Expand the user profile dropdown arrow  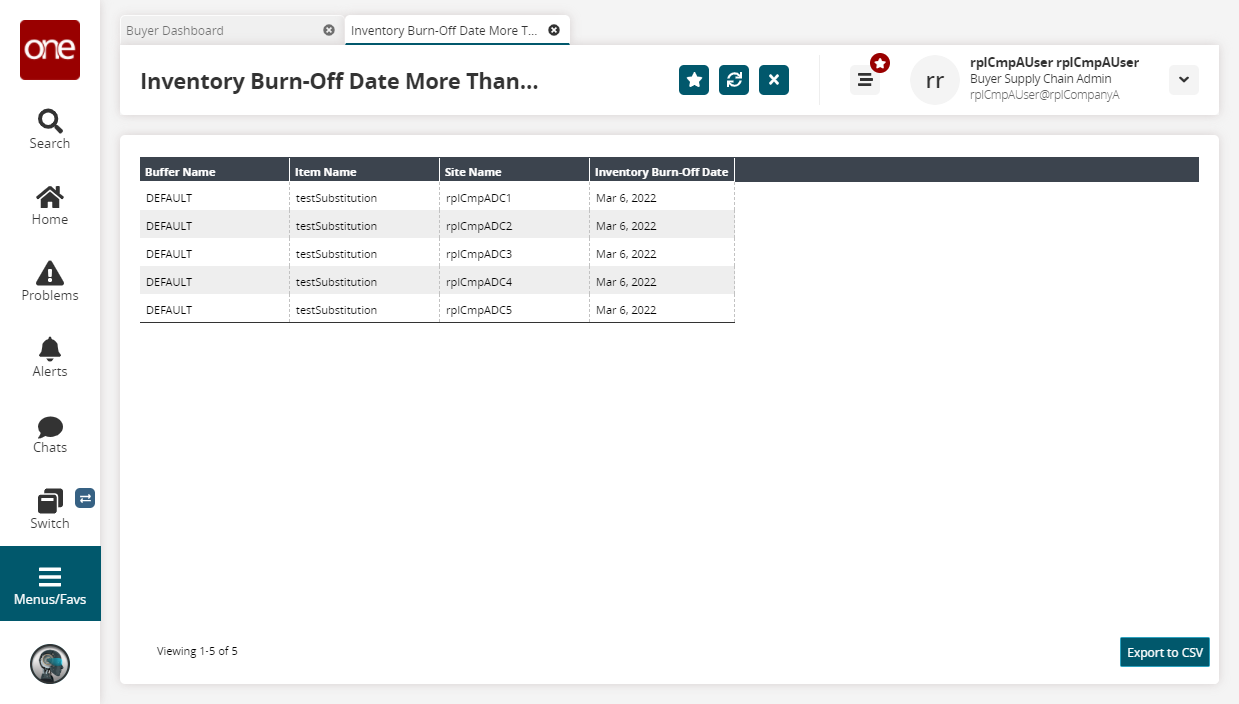1183,80
